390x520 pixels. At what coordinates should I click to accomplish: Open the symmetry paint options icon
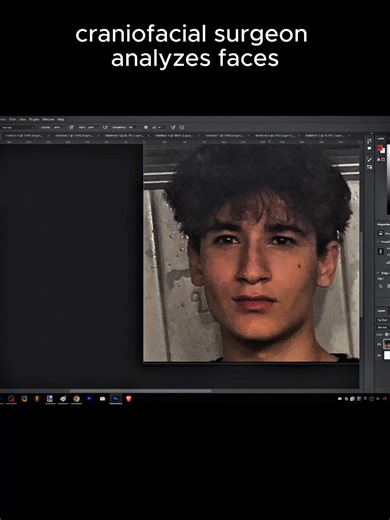182,128
